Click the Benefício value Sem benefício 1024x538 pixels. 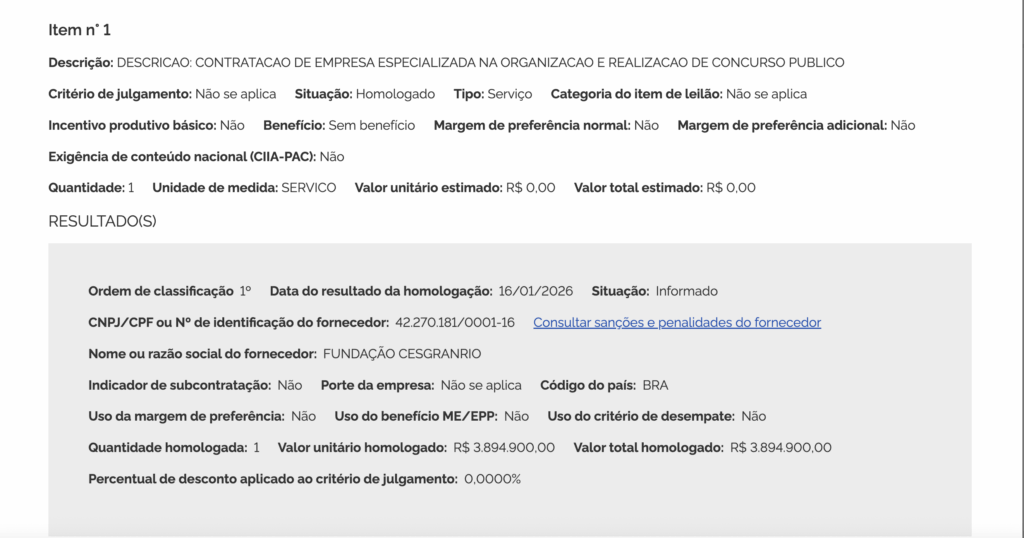click(371, 126)
